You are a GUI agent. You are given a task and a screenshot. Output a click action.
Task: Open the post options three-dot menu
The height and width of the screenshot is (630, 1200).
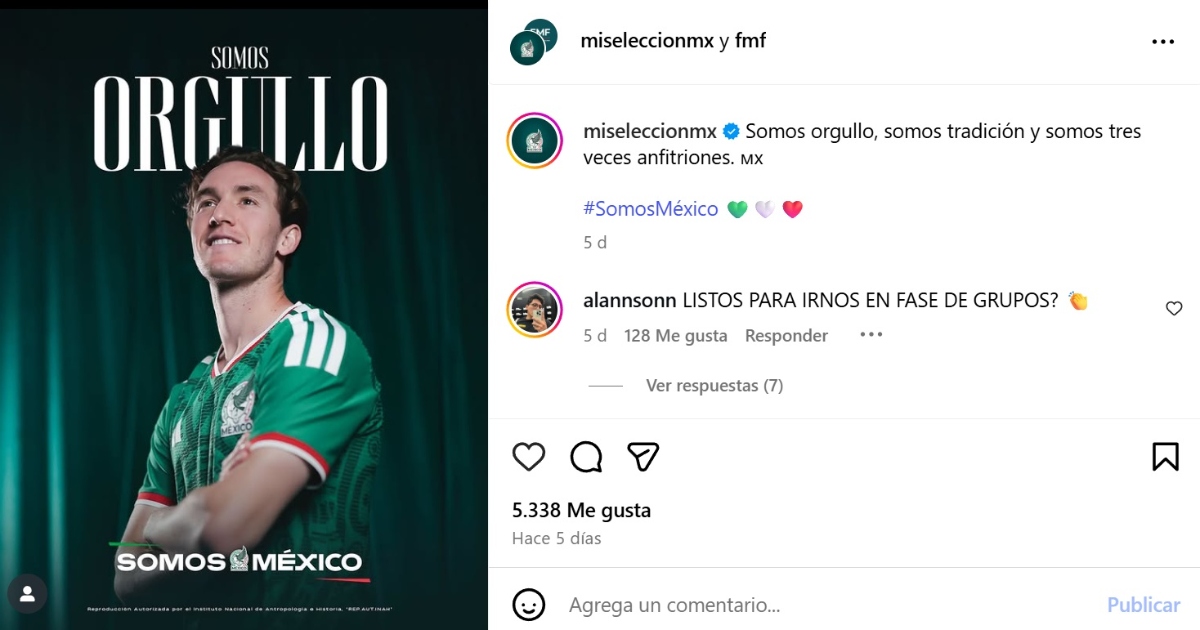click(1163, 41)
